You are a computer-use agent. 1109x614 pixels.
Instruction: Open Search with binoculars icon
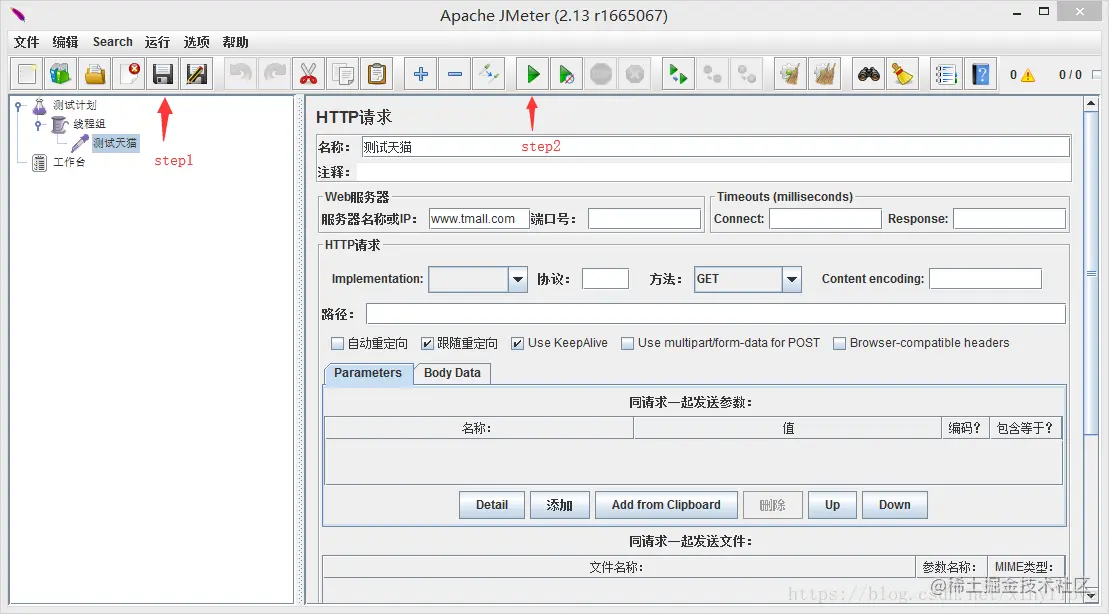869,74
